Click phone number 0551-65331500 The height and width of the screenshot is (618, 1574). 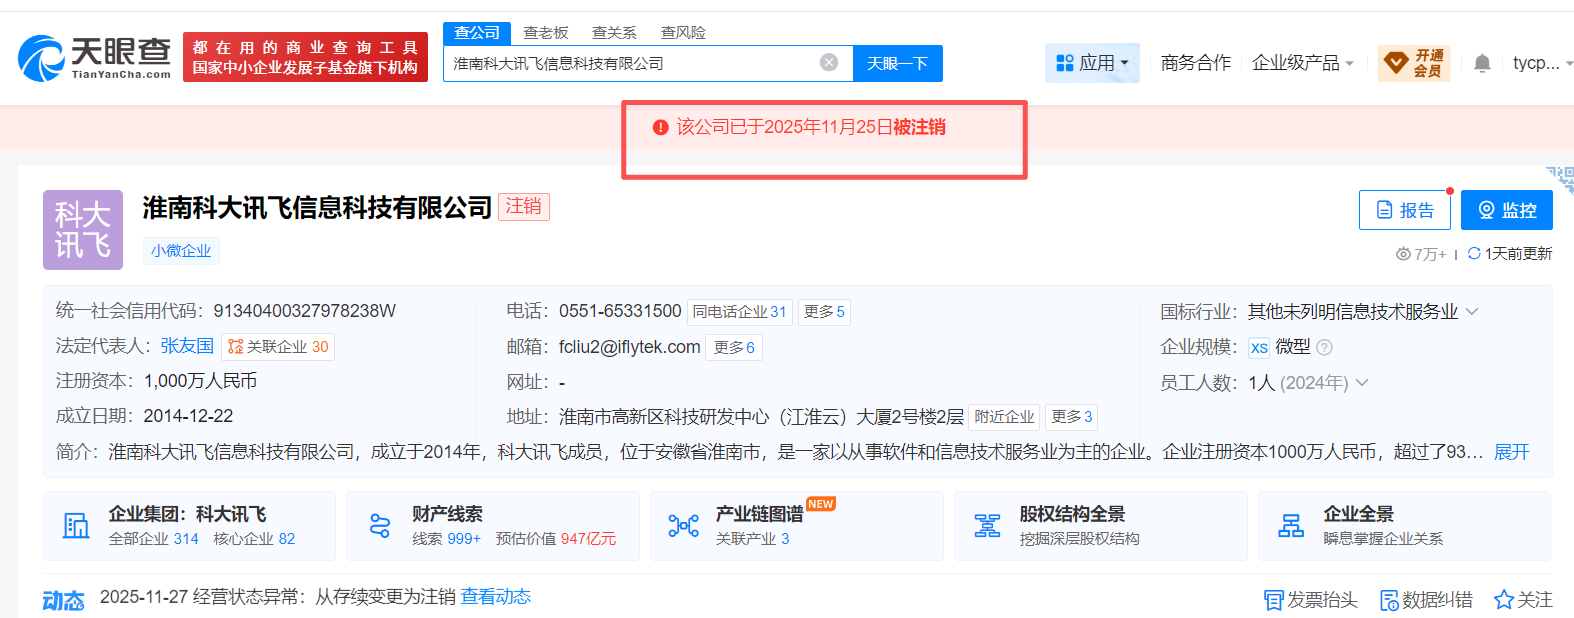[x=620, y=311]
